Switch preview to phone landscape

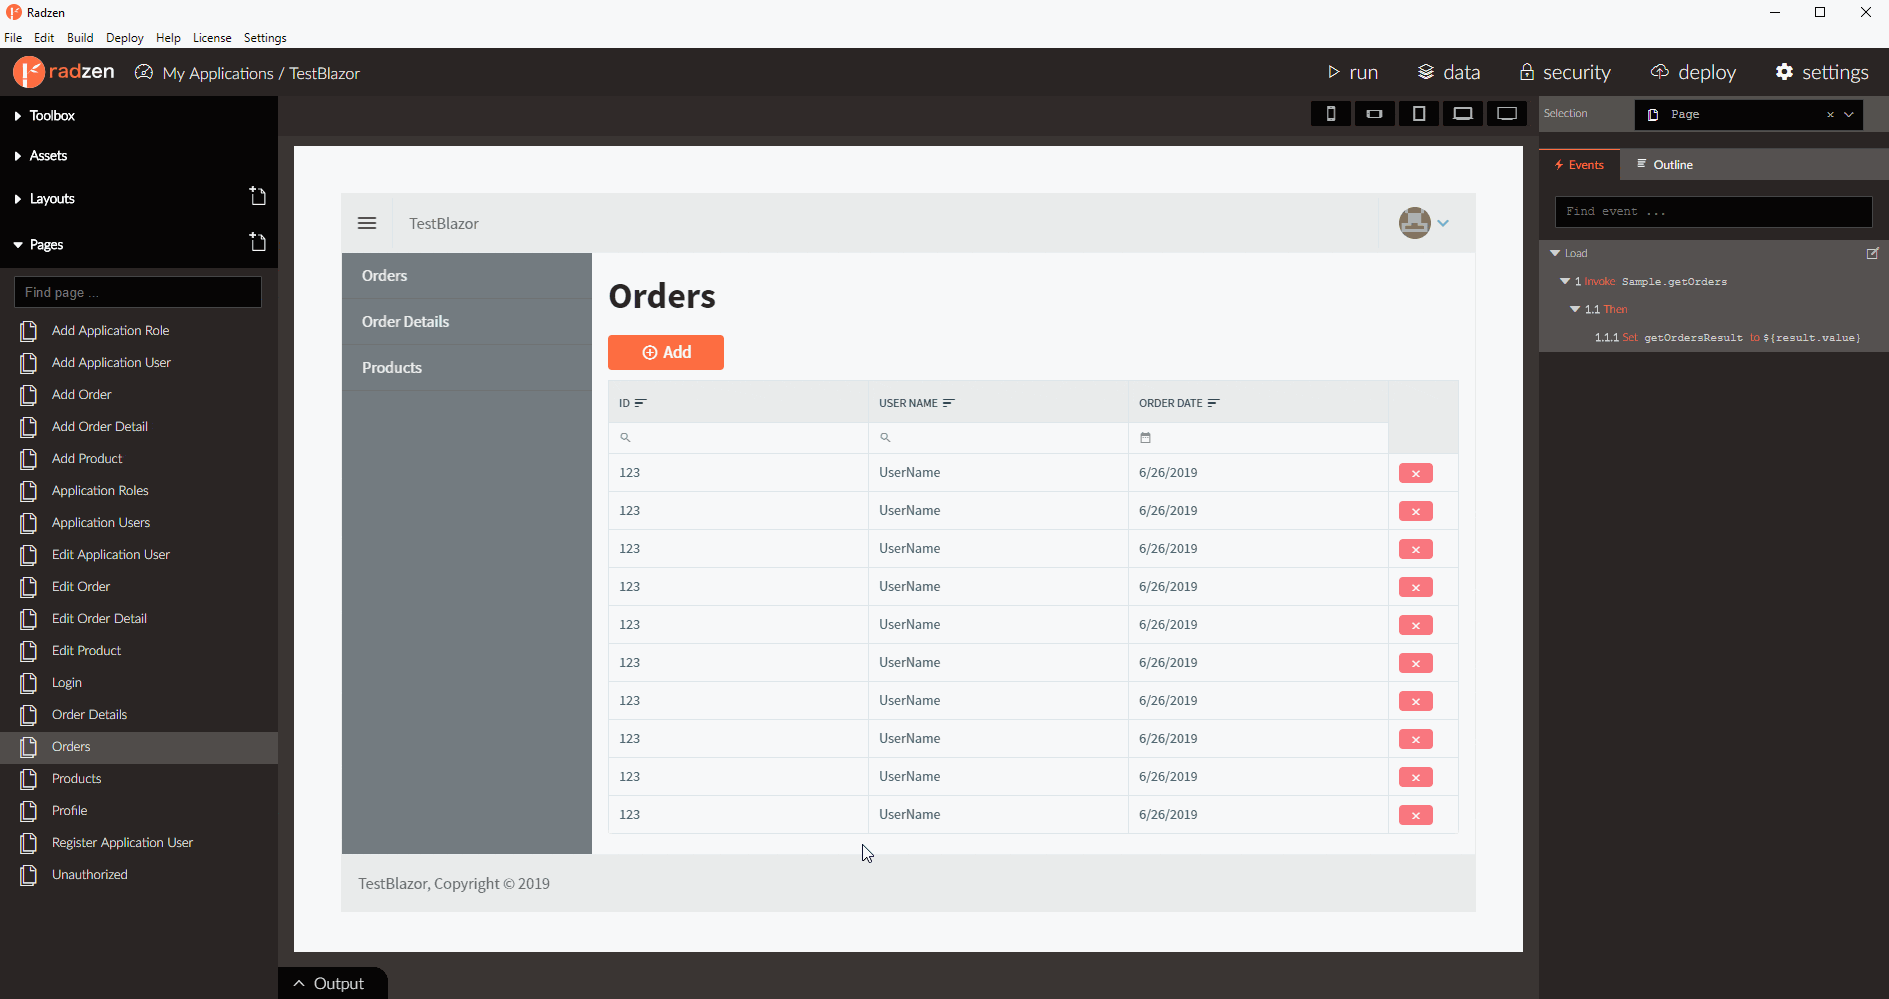[x=1375, y=114]
